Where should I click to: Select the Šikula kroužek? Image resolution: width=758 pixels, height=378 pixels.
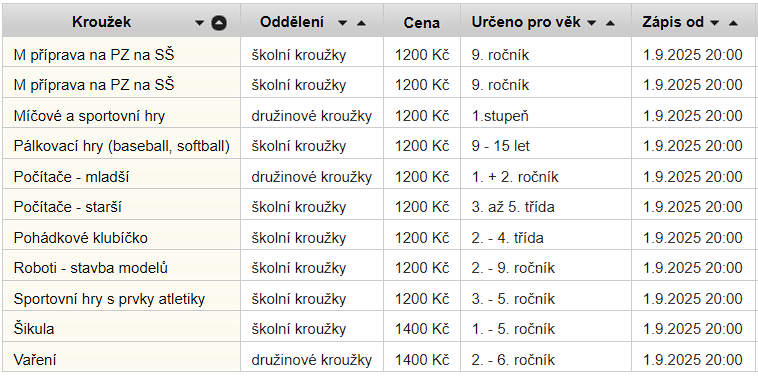[34, 329]
